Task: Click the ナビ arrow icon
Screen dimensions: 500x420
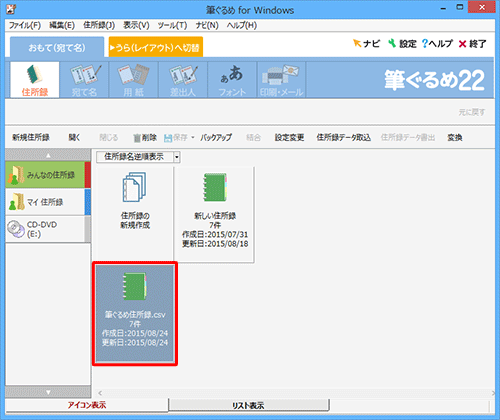Action: 366,44
